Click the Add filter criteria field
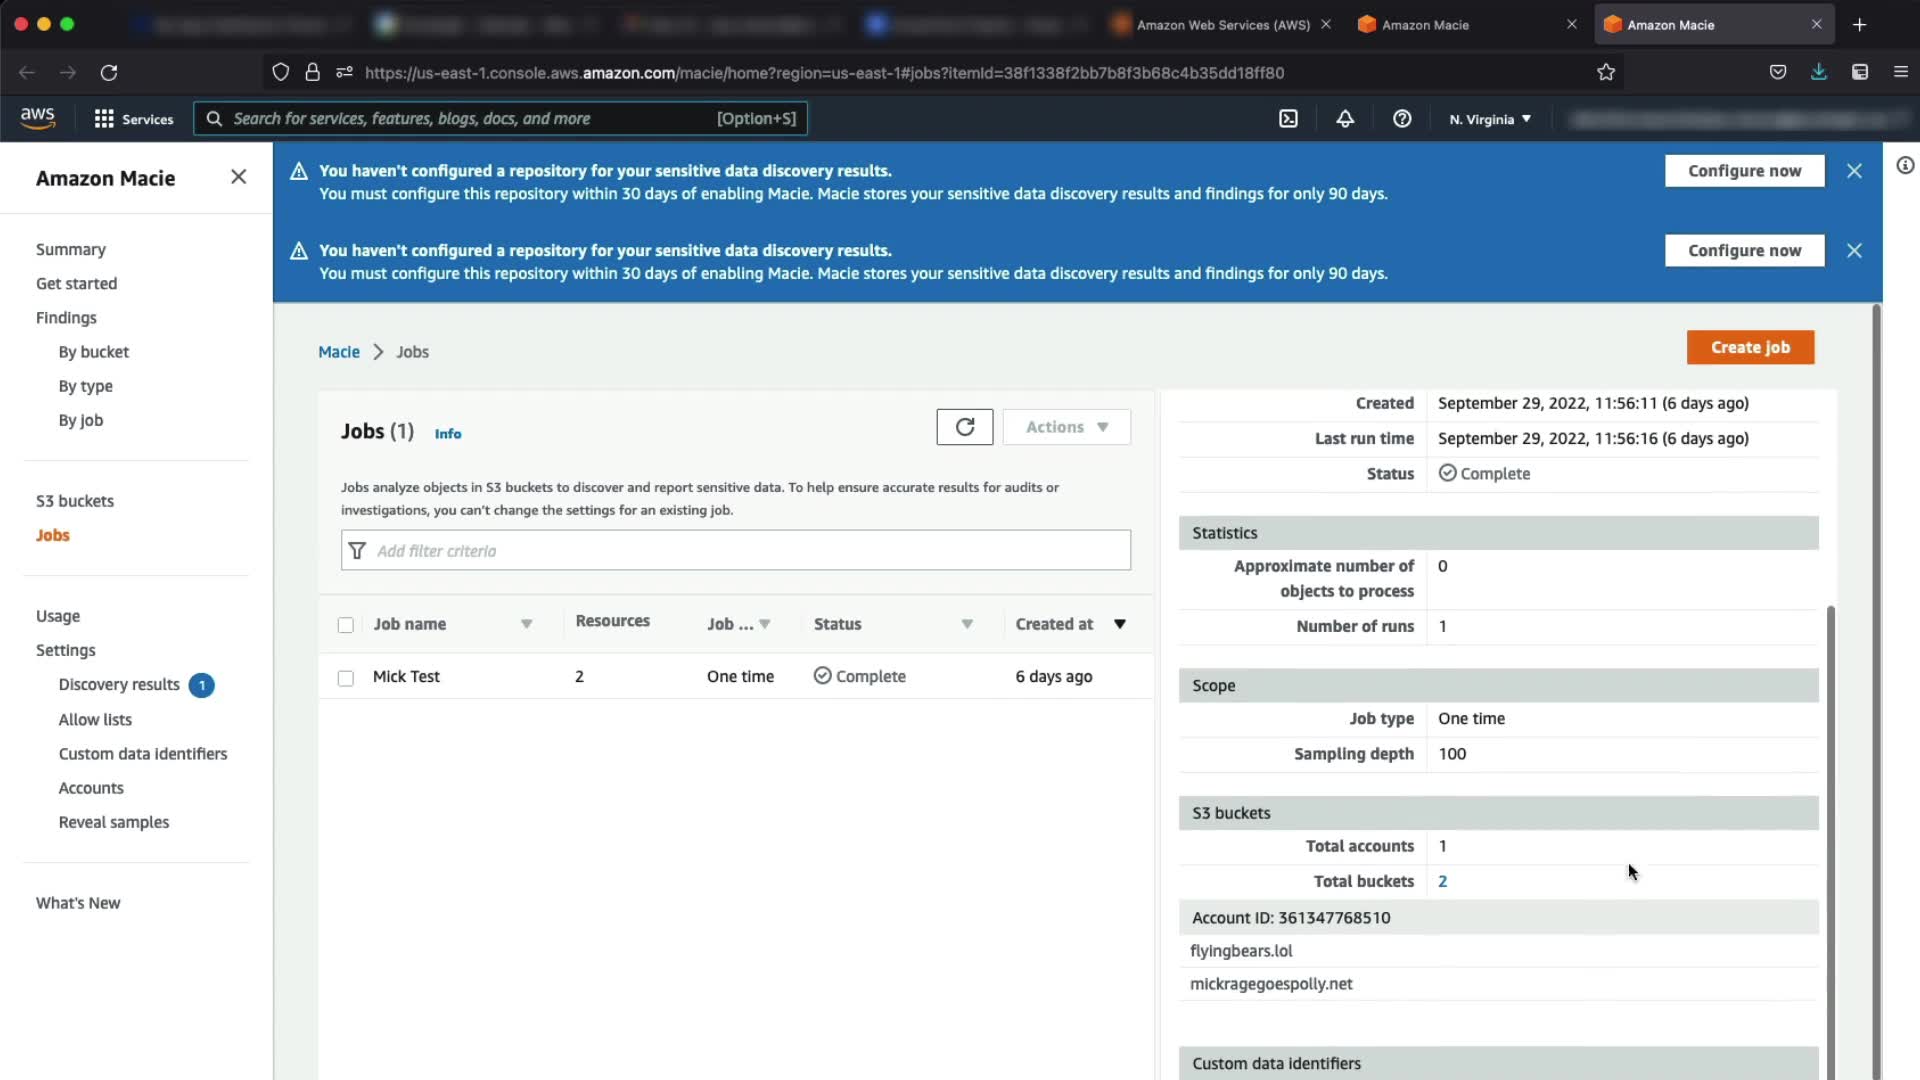Screen dimensions: 1920x1080 tap(735, 551)
